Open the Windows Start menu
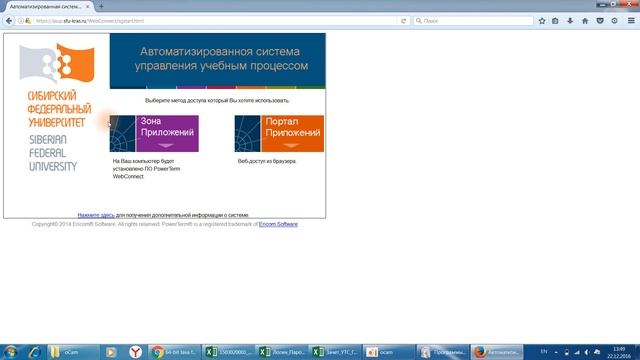The width and height of the screenshot is (640, 360). (x=10, y=352)
